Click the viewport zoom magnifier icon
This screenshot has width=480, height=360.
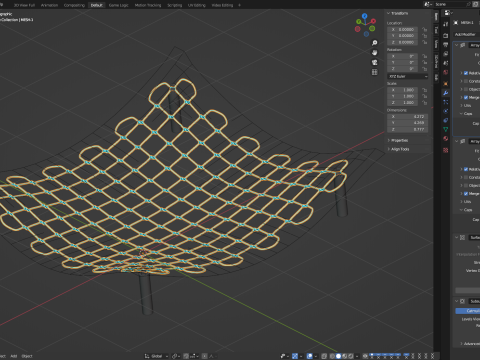click(375, 43)
